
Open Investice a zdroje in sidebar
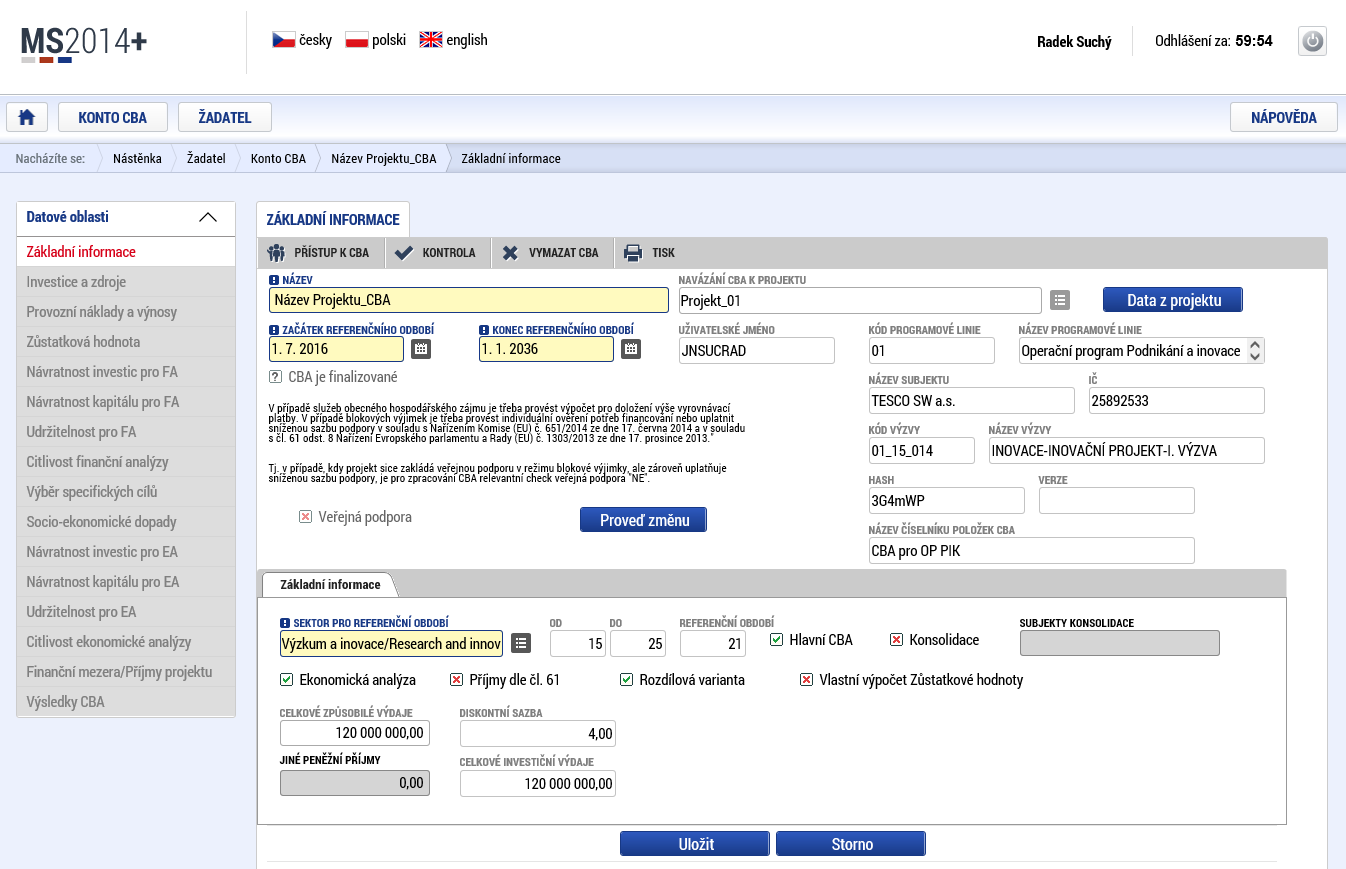(126, 282)
